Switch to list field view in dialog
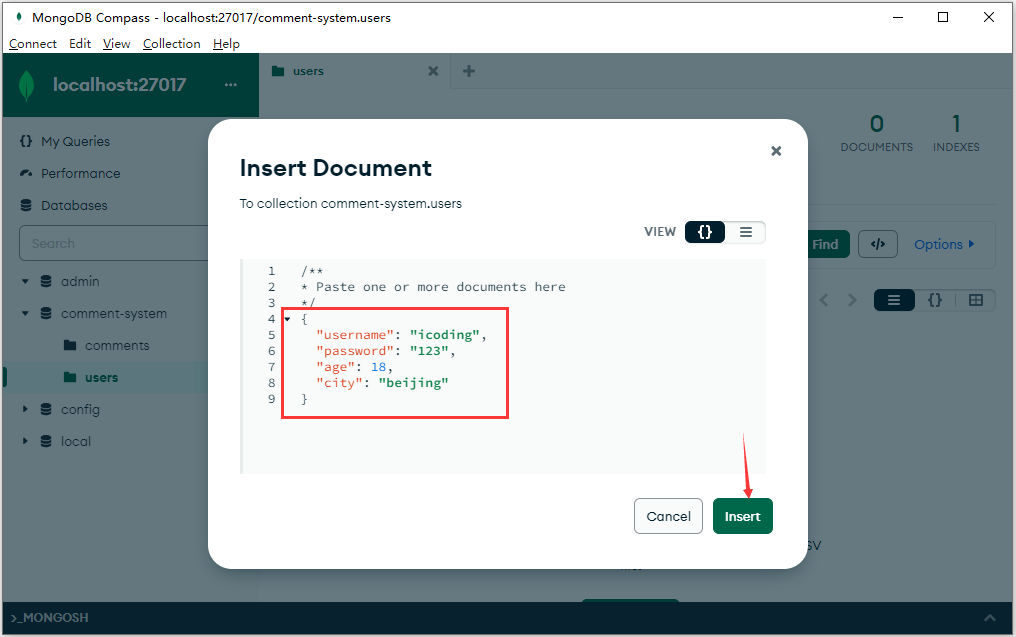The width and height of the screenshot is (1016, 637). point(746,232)
